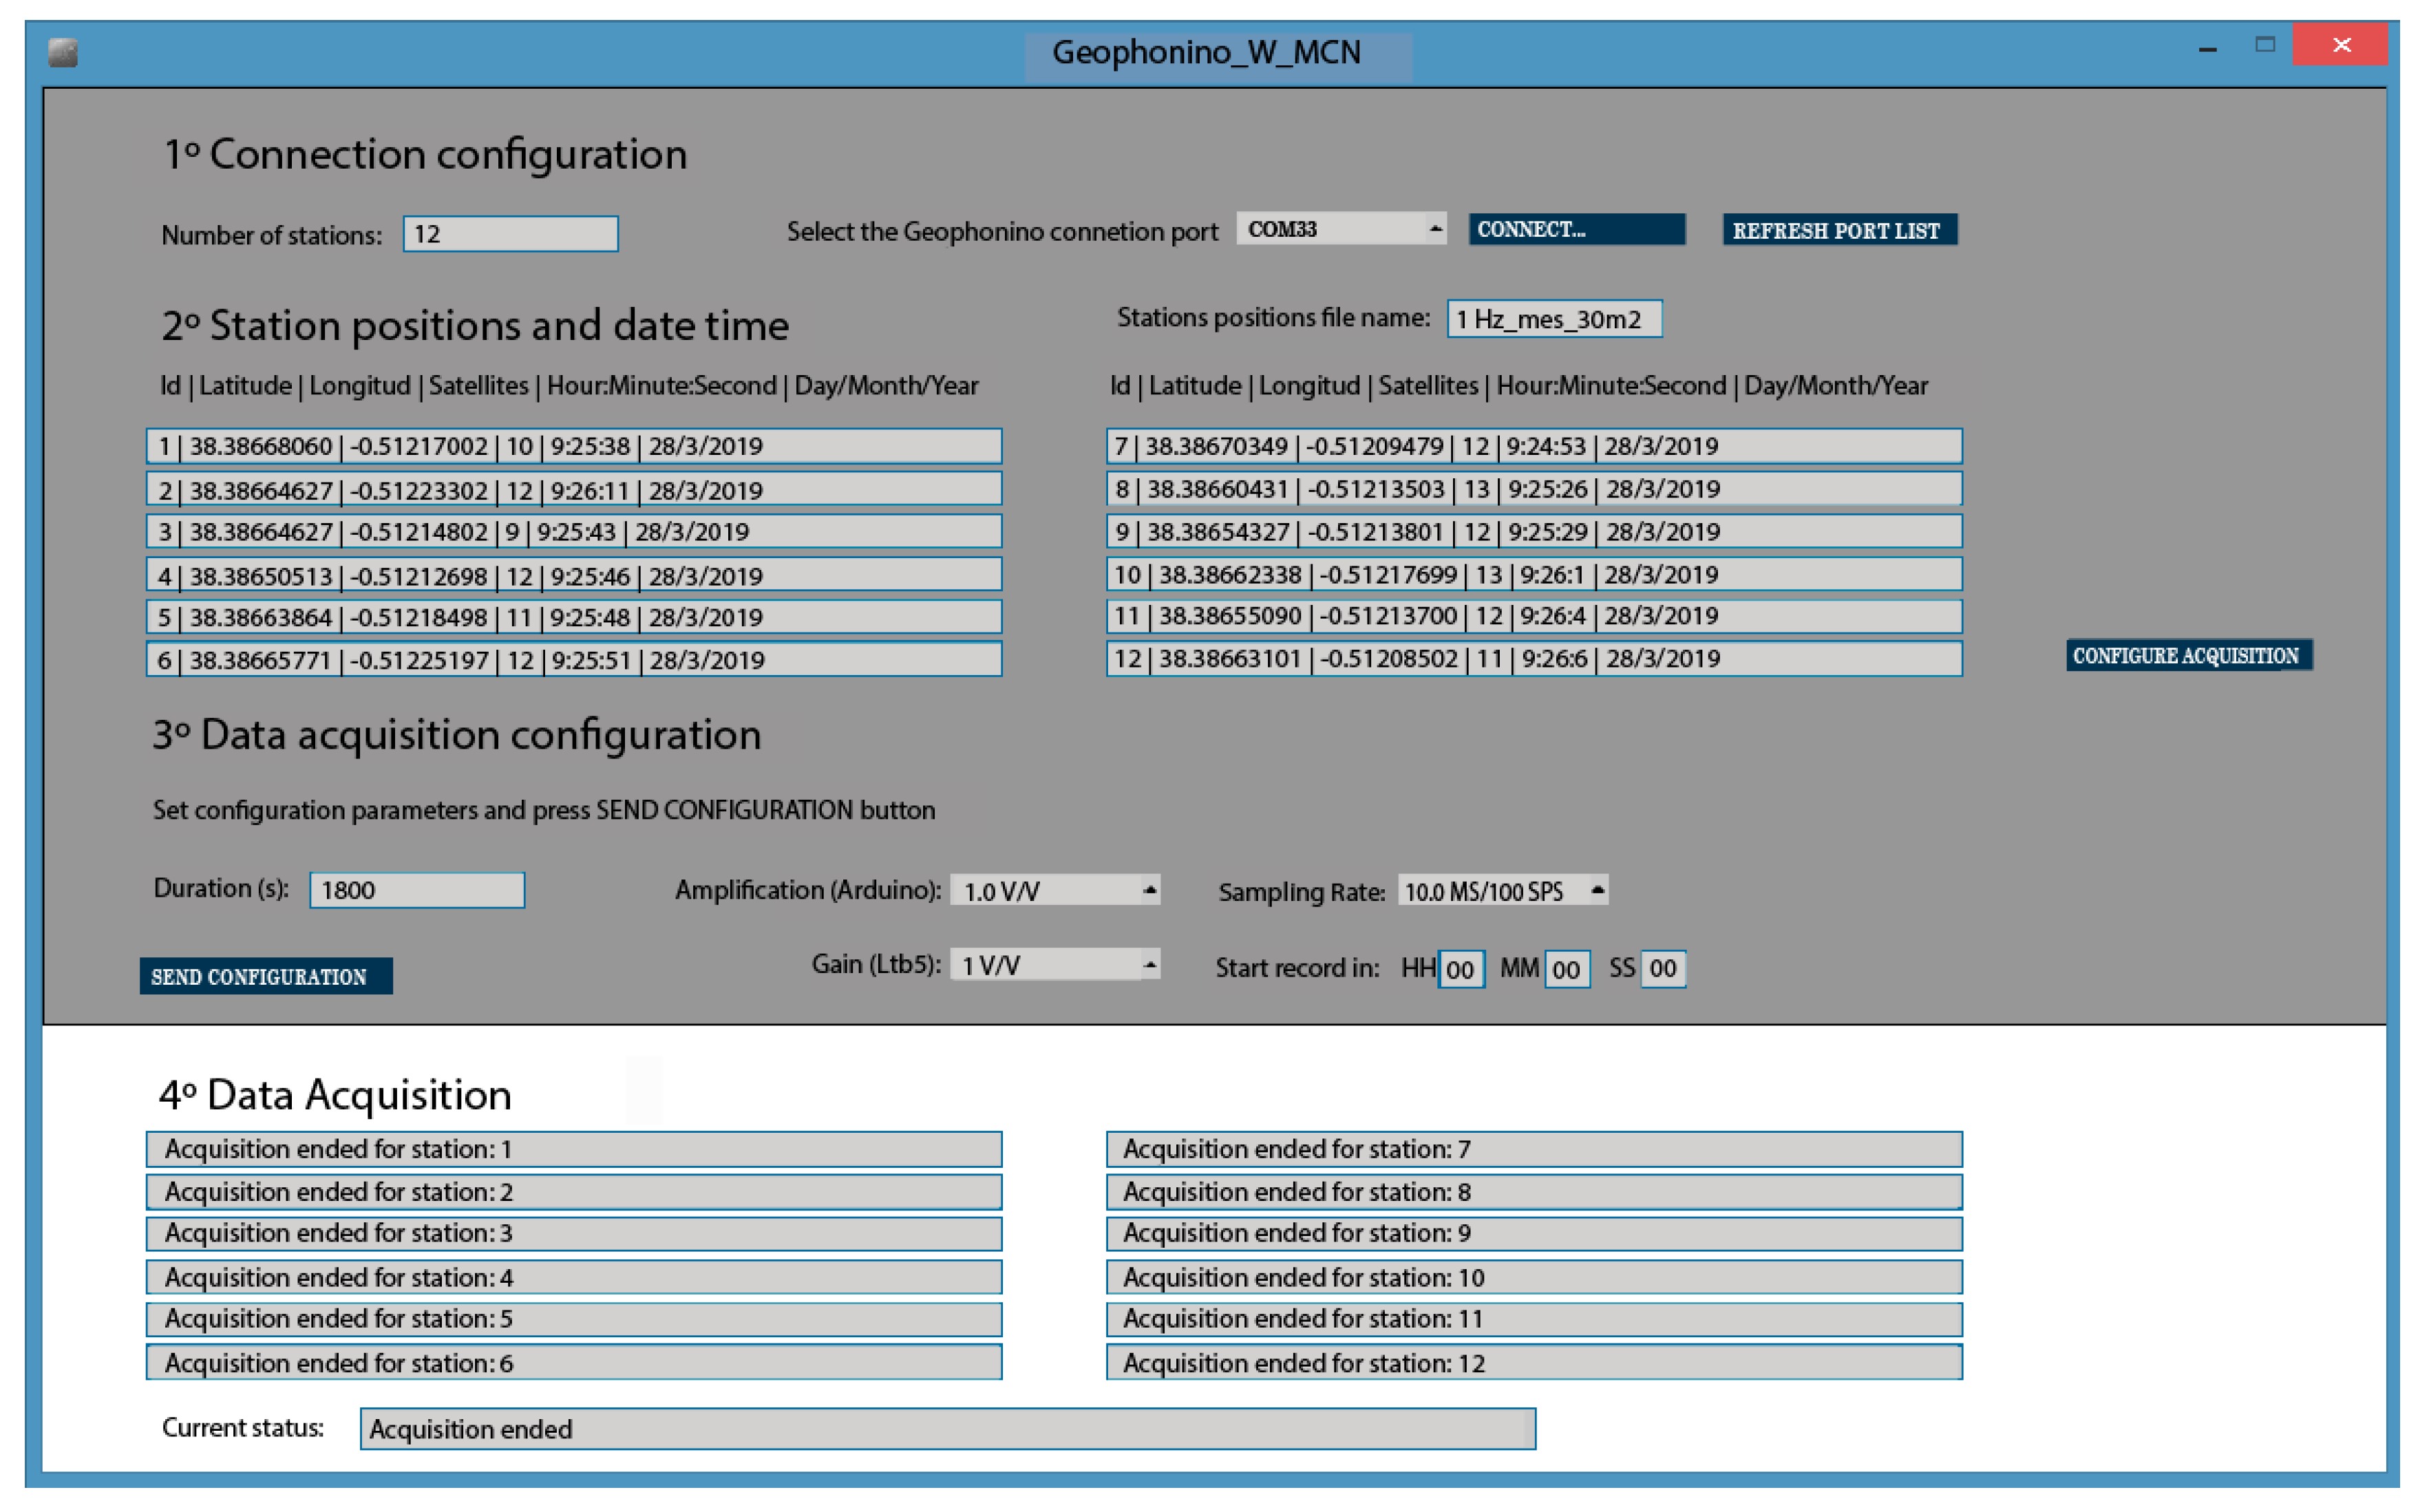The height and width of the screenshot is (1512, 2429).
Task: Click the Number of stations field
Action: (510, 234)
